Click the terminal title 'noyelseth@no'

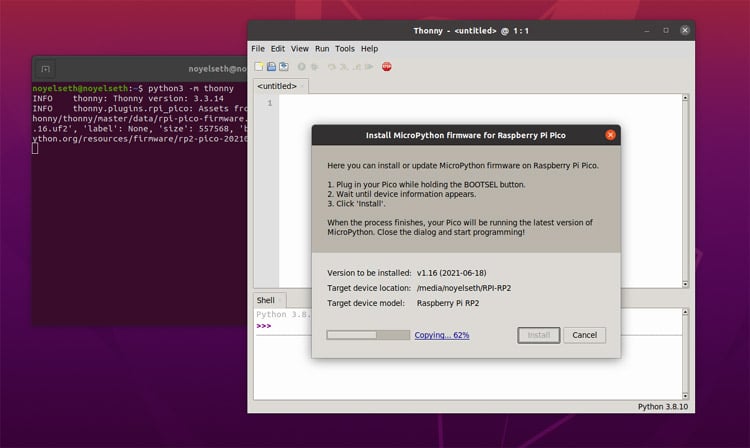point(218,69)
